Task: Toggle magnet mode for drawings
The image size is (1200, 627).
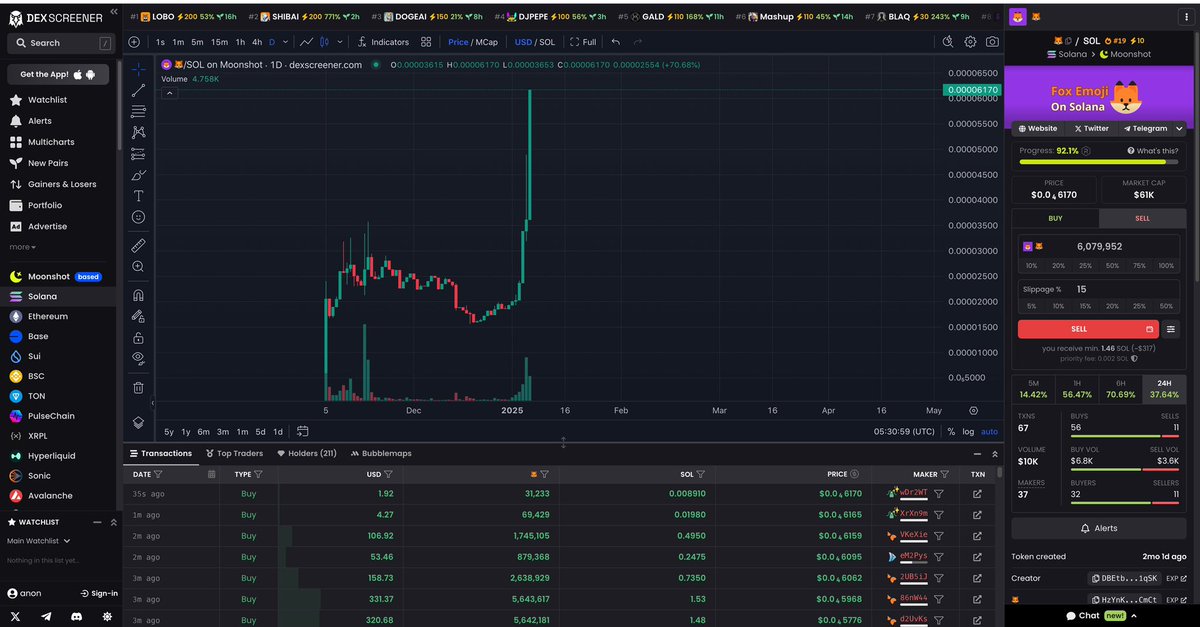Action: click(138, 295)
